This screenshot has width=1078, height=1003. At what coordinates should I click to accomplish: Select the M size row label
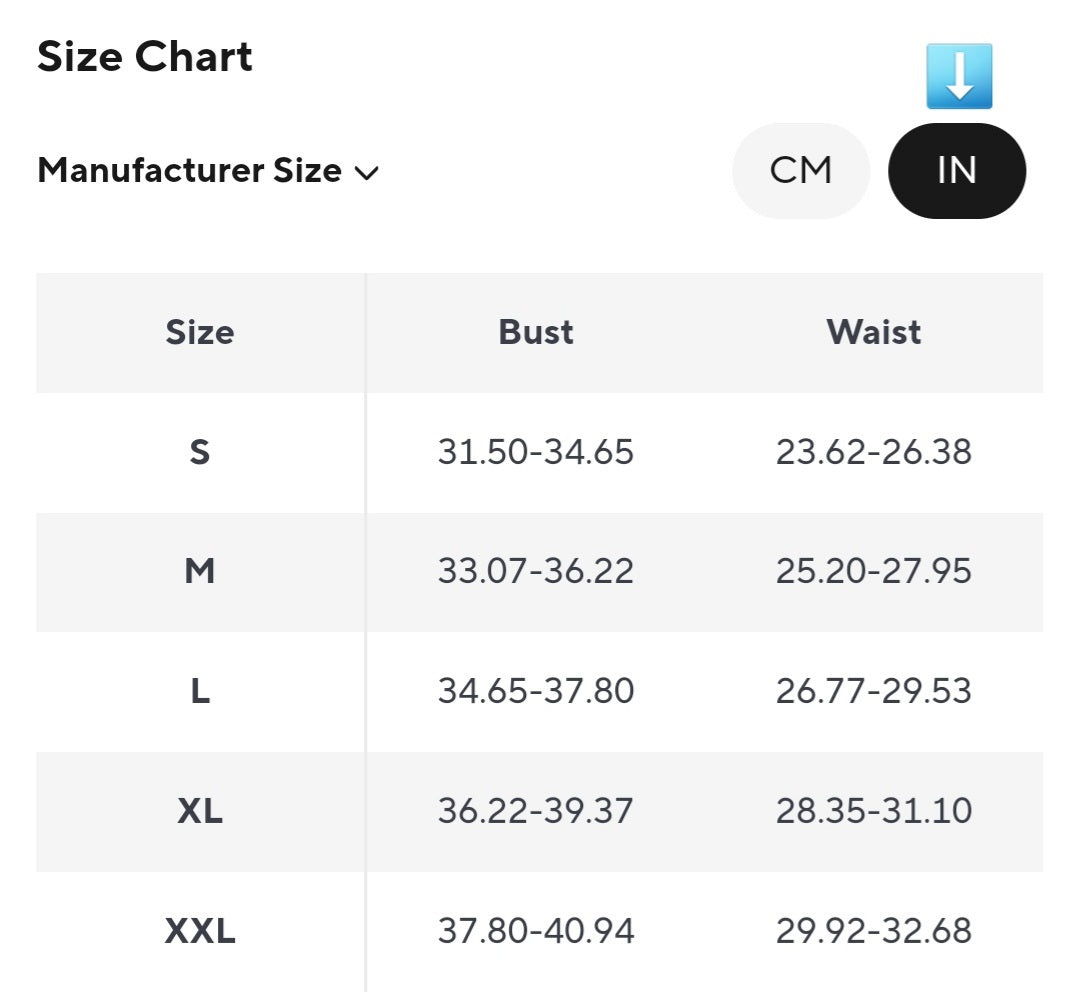point(200,571)
